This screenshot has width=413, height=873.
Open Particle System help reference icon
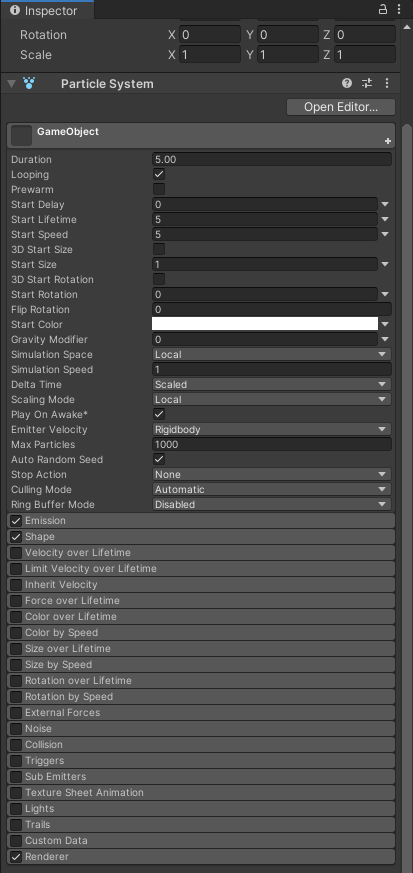point(347,84)
